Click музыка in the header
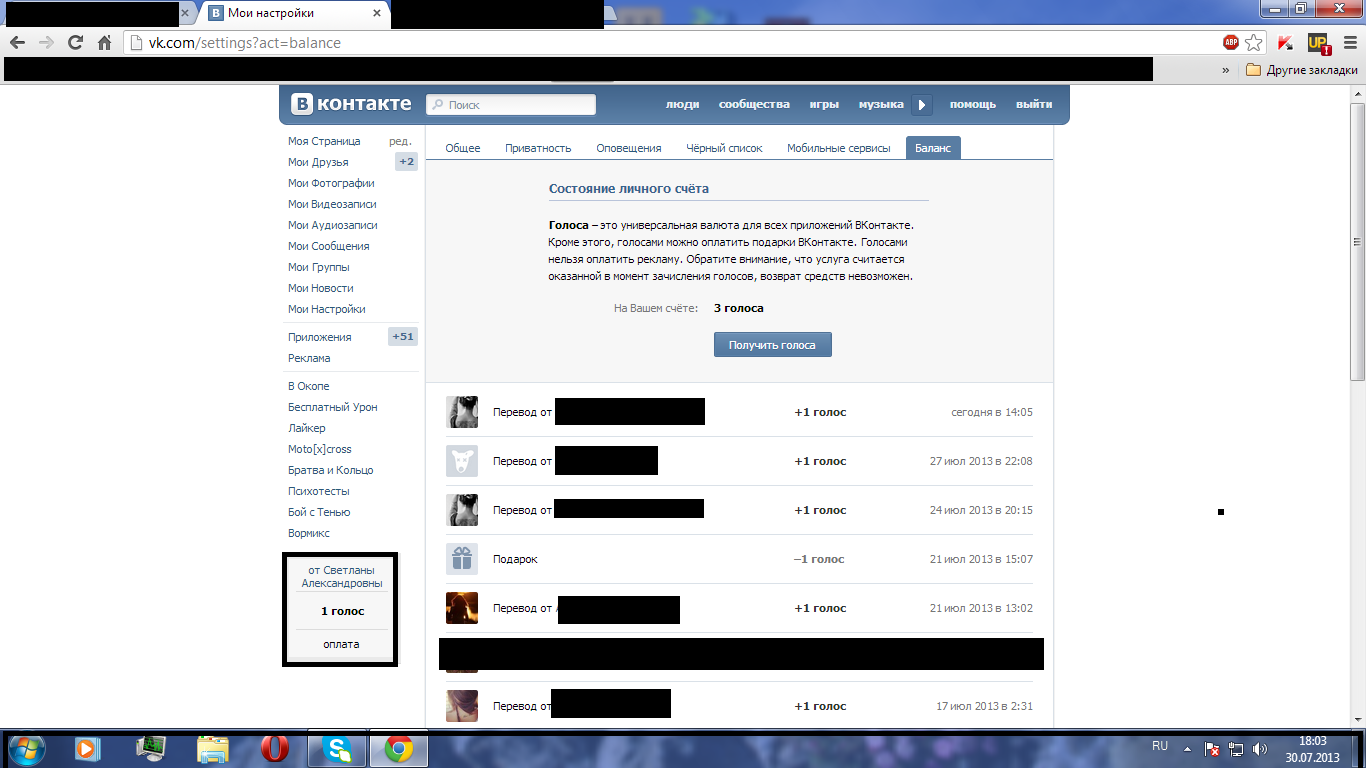The width and height of the screenshot is (1366, 768). [881, 104]
